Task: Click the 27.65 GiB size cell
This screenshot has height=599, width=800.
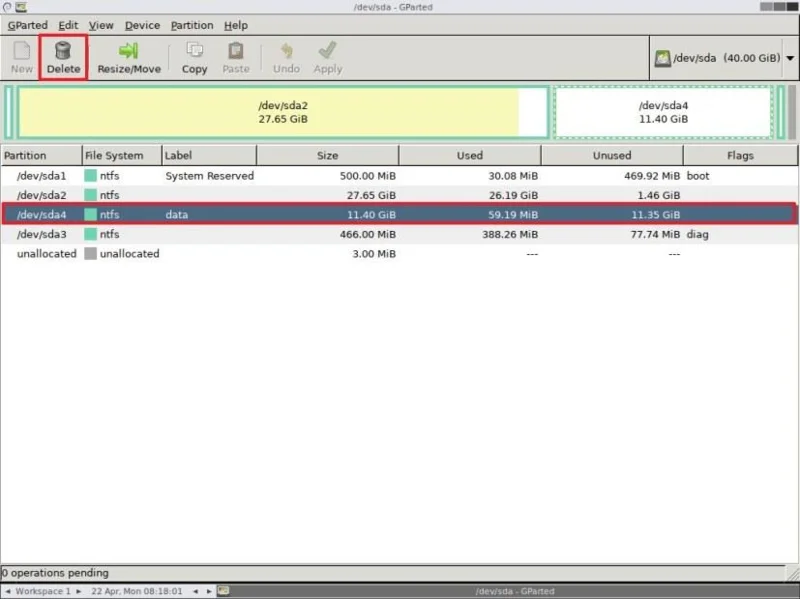Action: click(371, 195)
